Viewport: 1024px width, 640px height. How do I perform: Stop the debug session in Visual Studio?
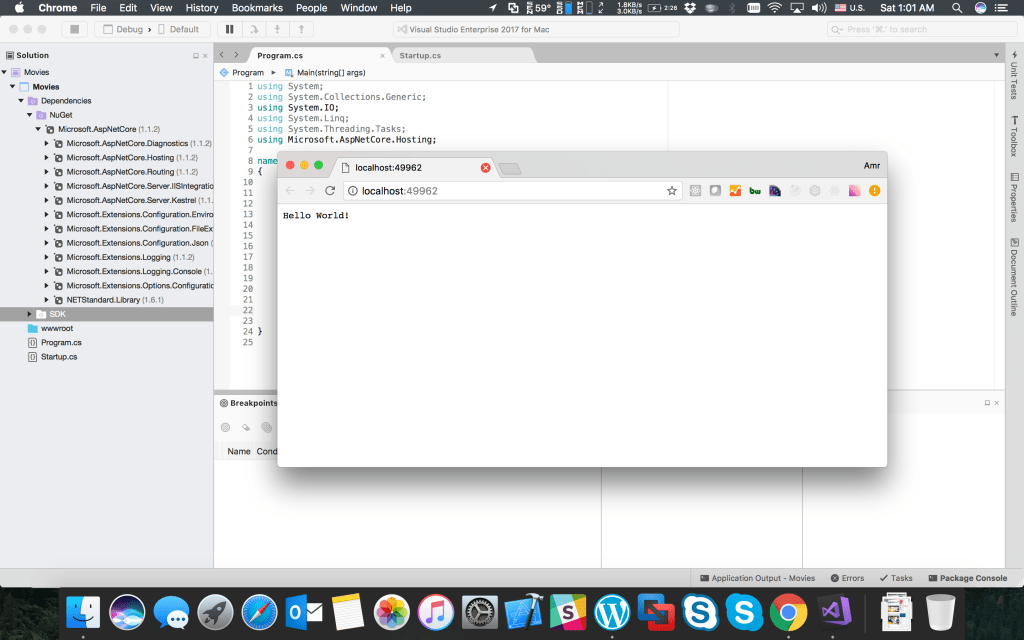(74, 29)
